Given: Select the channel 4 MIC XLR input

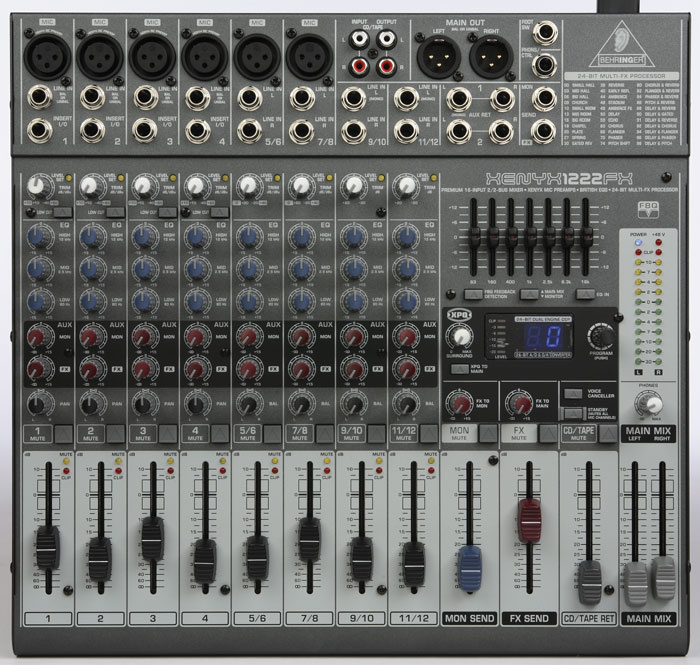Looking at the screenshot, I should pyautogui.click(x=204, y=57).
